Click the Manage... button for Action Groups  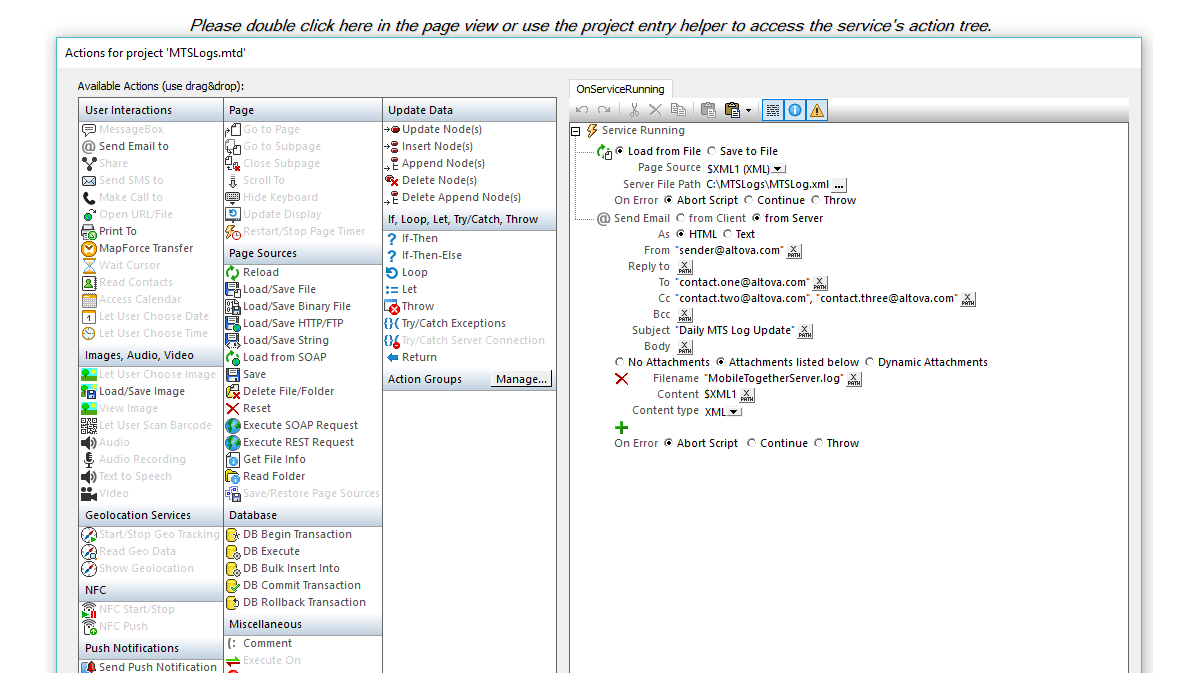pyautogui.click(x=521, y=379)
